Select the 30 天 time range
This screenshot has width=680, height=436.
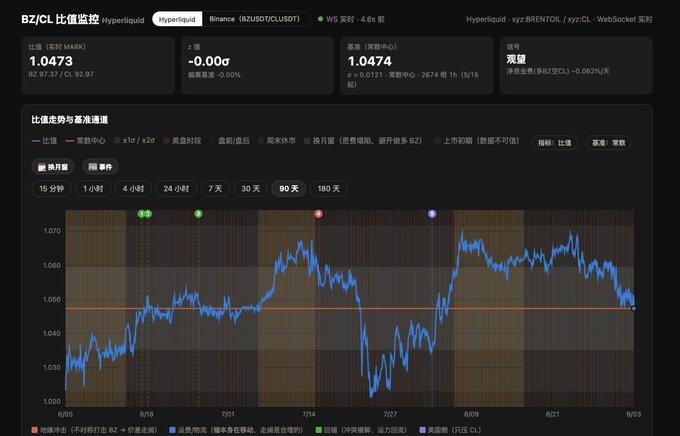coord(251,188)
